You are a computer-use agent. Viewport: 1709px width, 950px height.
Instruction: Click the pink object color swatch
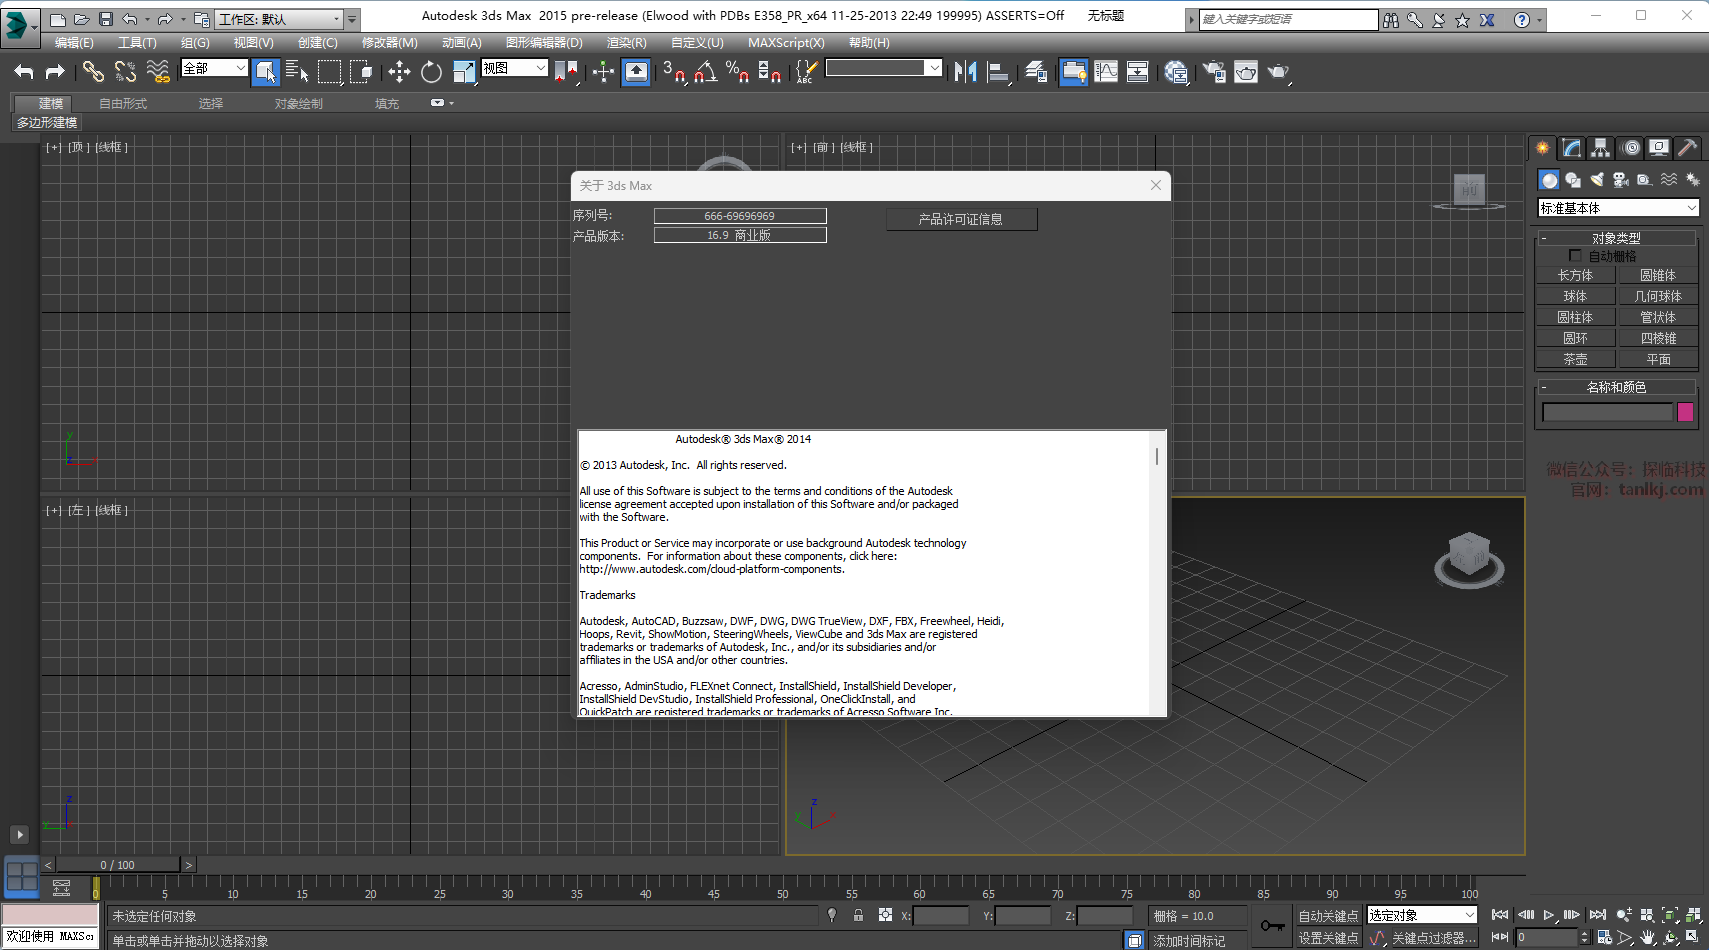(x=1685, y=412)
